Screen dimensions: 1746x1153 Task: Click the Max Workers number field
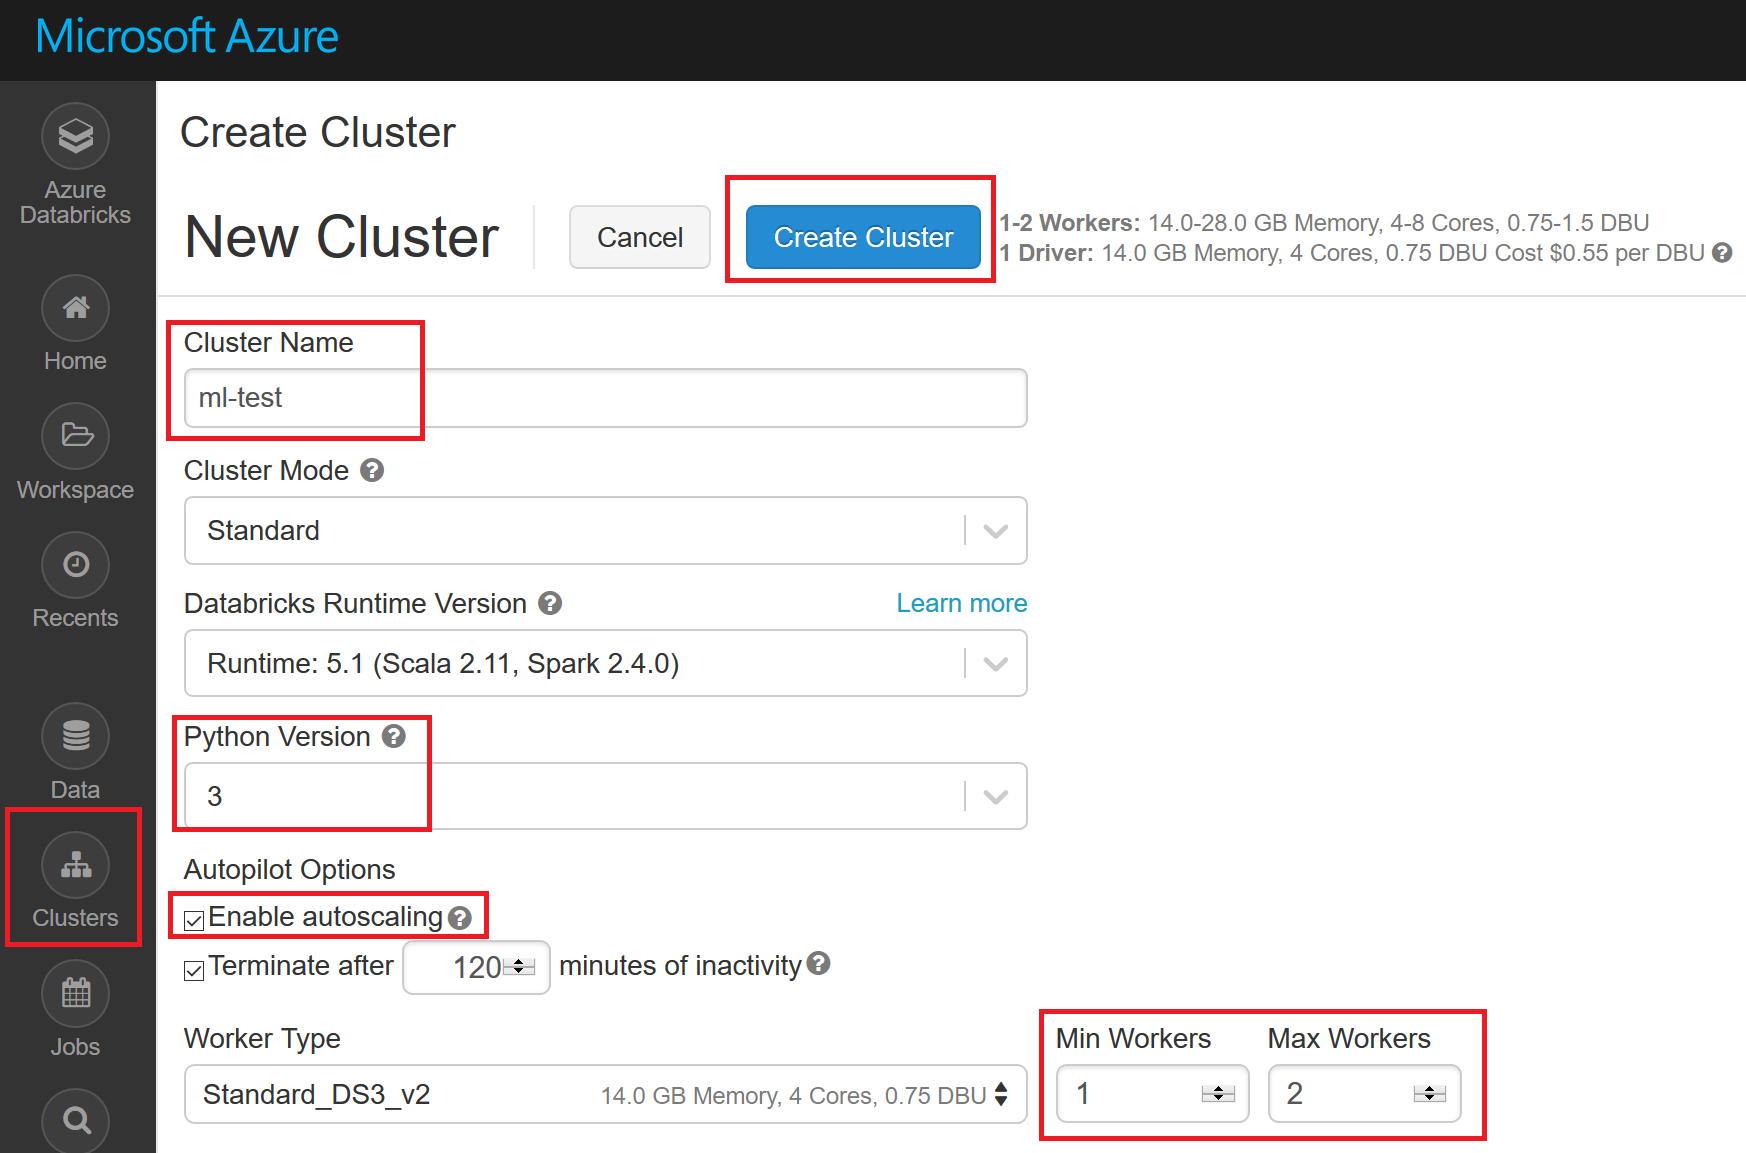coord(1364,1093)
